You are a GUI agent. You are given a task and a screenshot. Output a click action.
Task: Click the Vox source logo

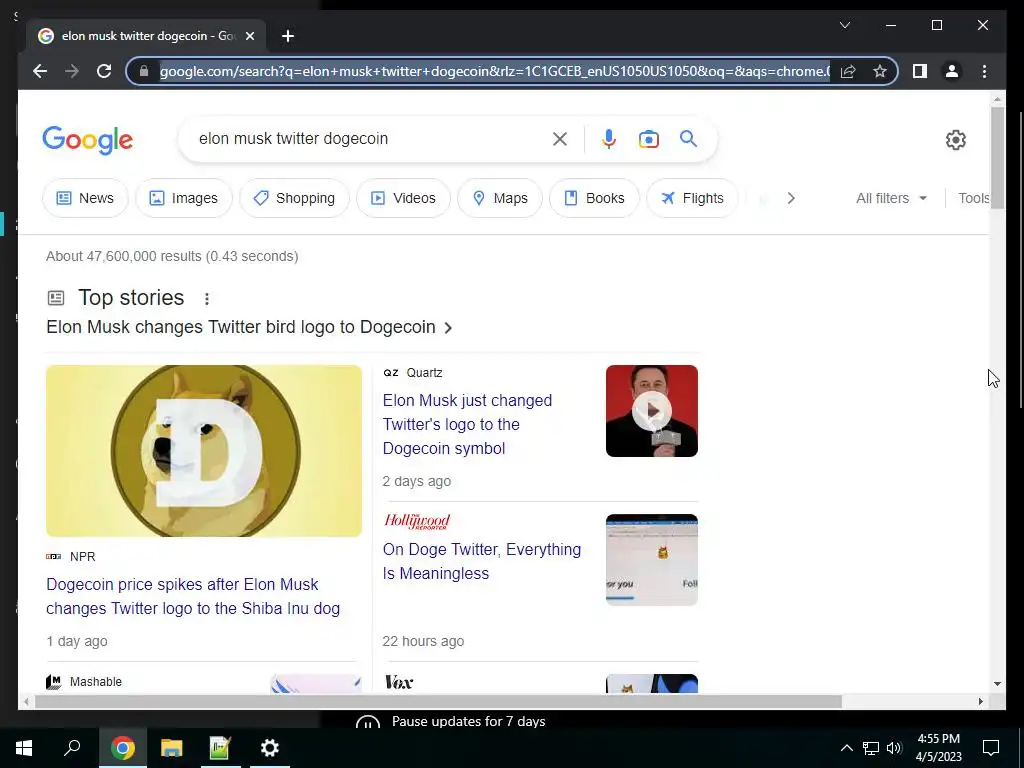399,682
